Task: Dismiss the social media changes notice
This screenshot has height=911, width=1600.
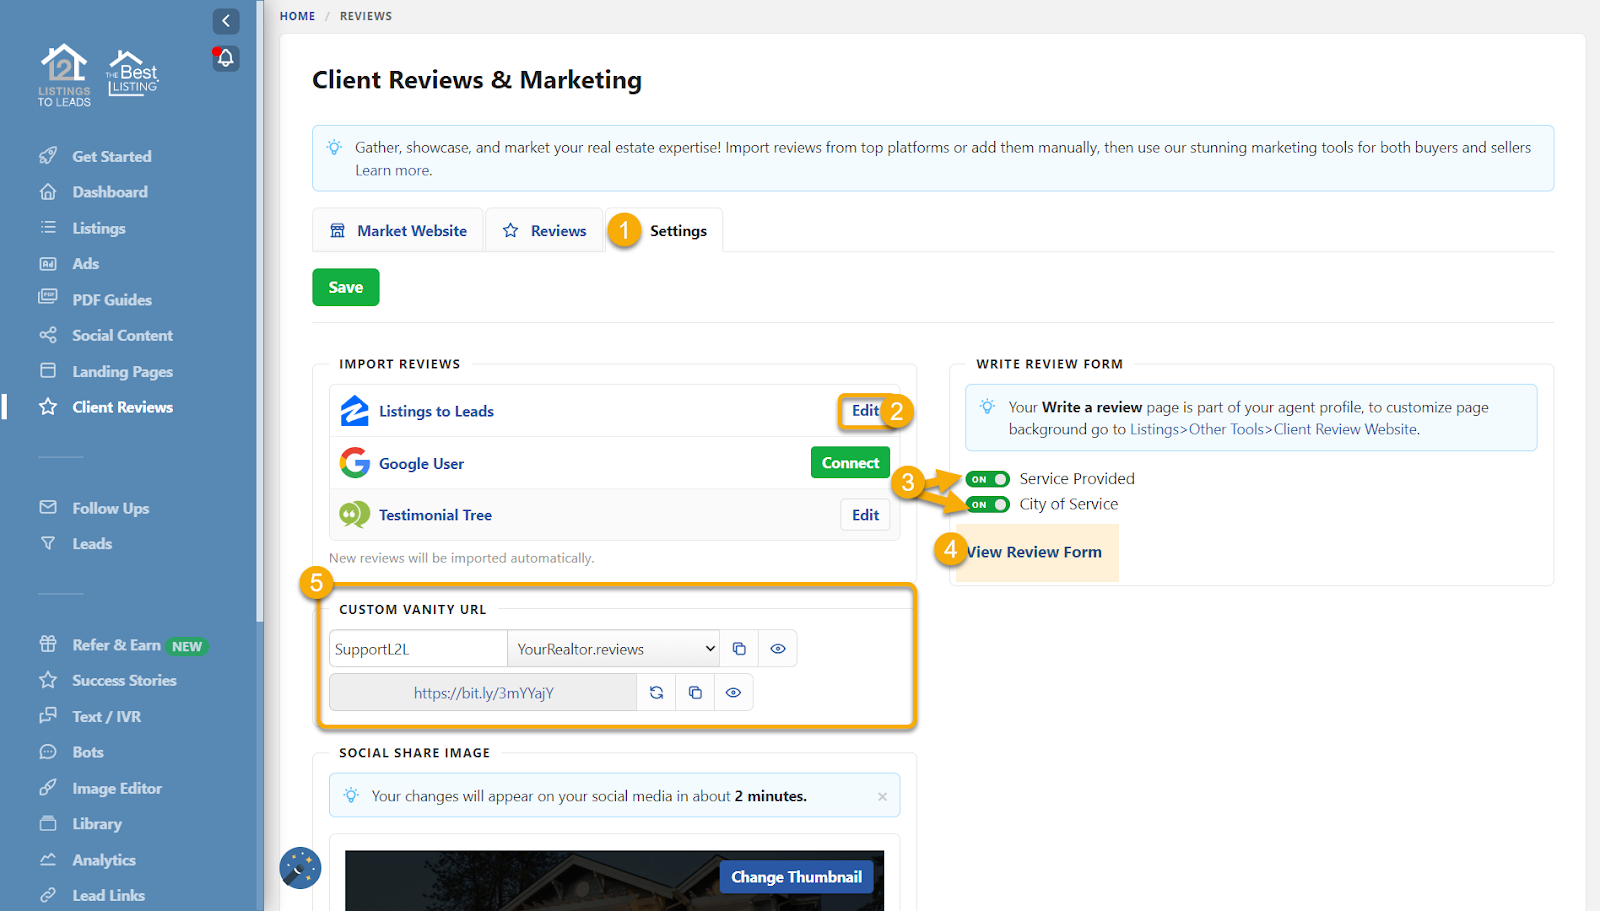Action: pyautogui.click(x=882, y=797)
